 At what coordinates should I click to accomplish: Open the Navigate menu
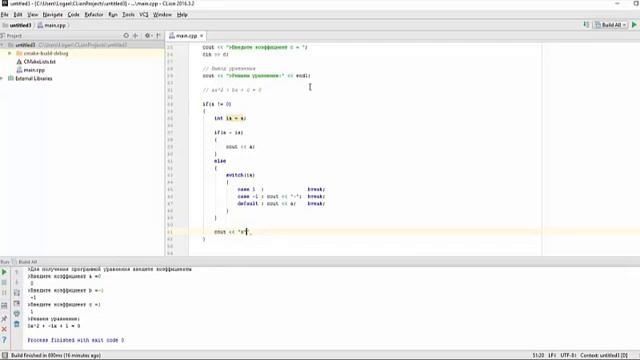53,15
